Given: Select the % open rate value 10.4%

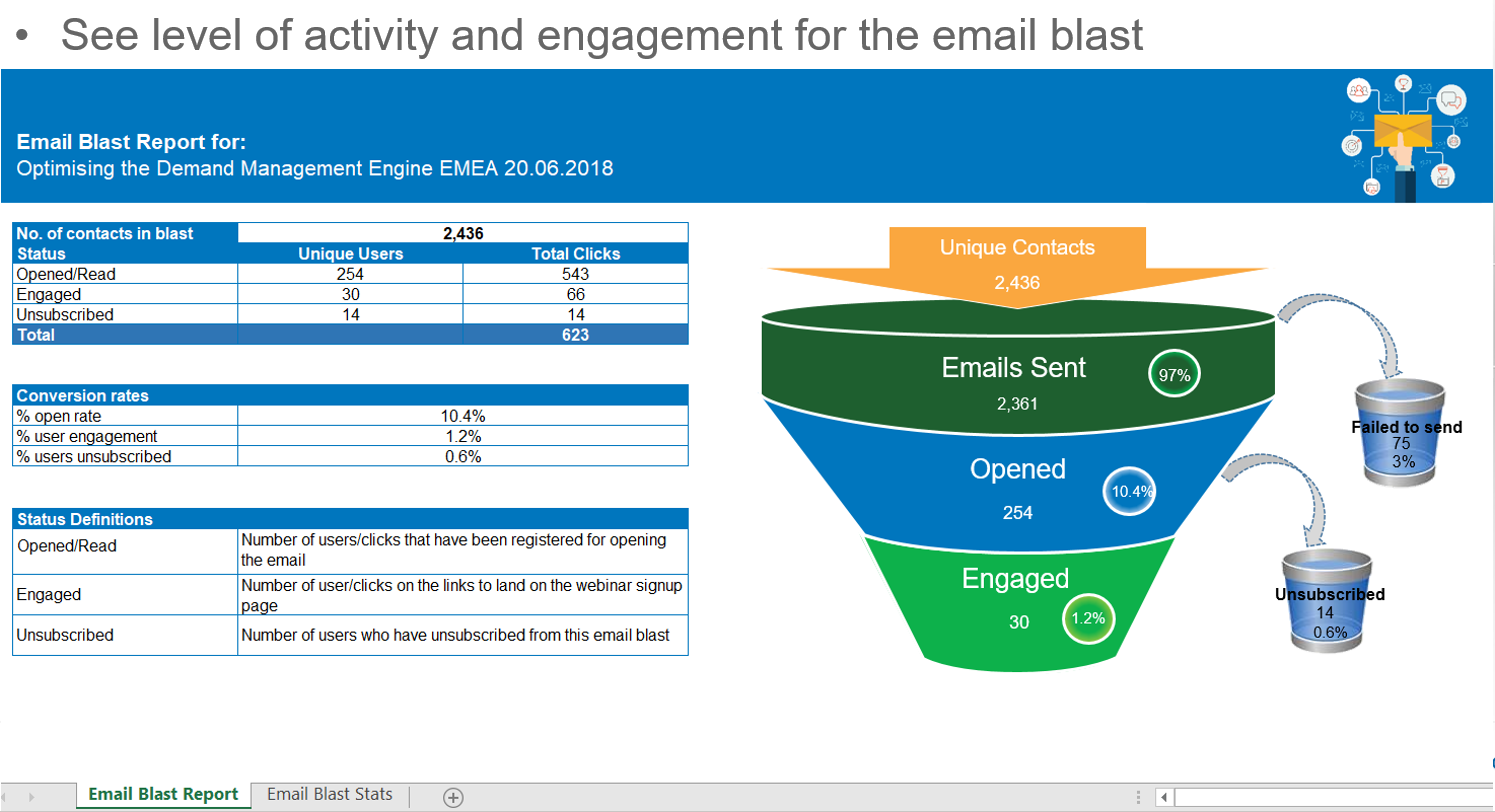Looking at the screenshot, I should tap(463, 416).
